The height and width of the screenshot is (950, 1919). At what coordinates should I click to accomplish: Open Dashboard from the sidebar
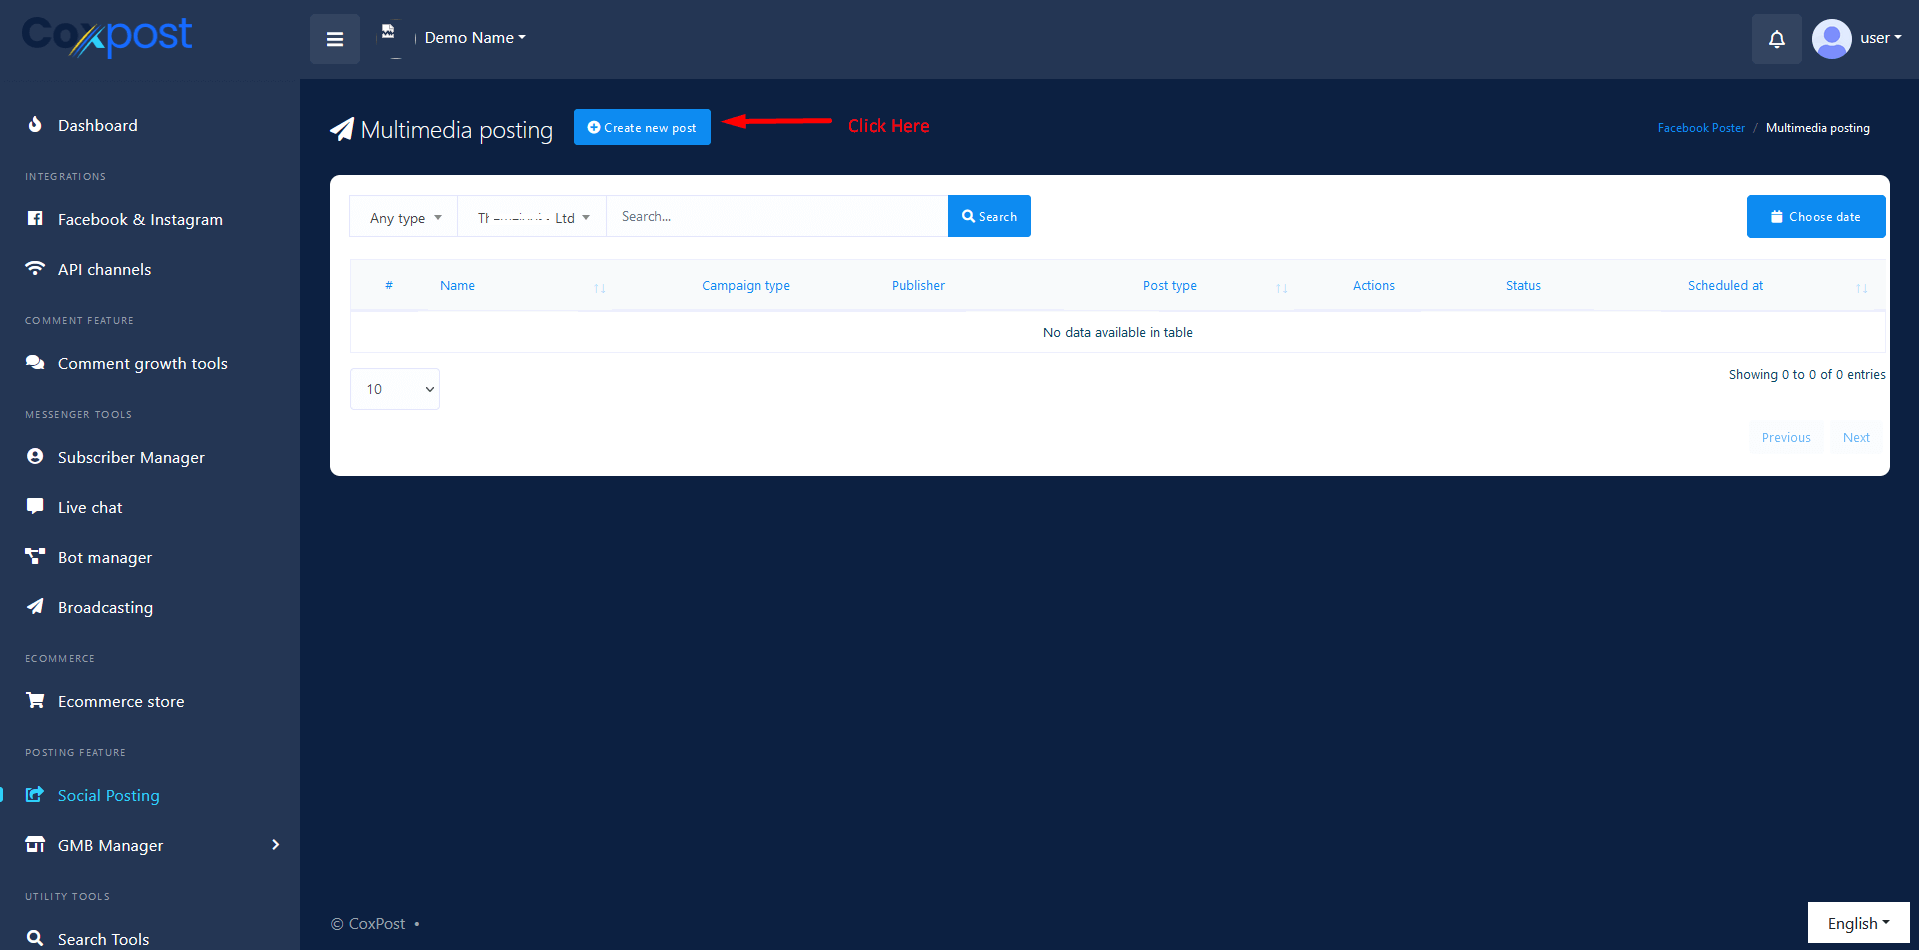pyautogui.click(x=97, y=125)
